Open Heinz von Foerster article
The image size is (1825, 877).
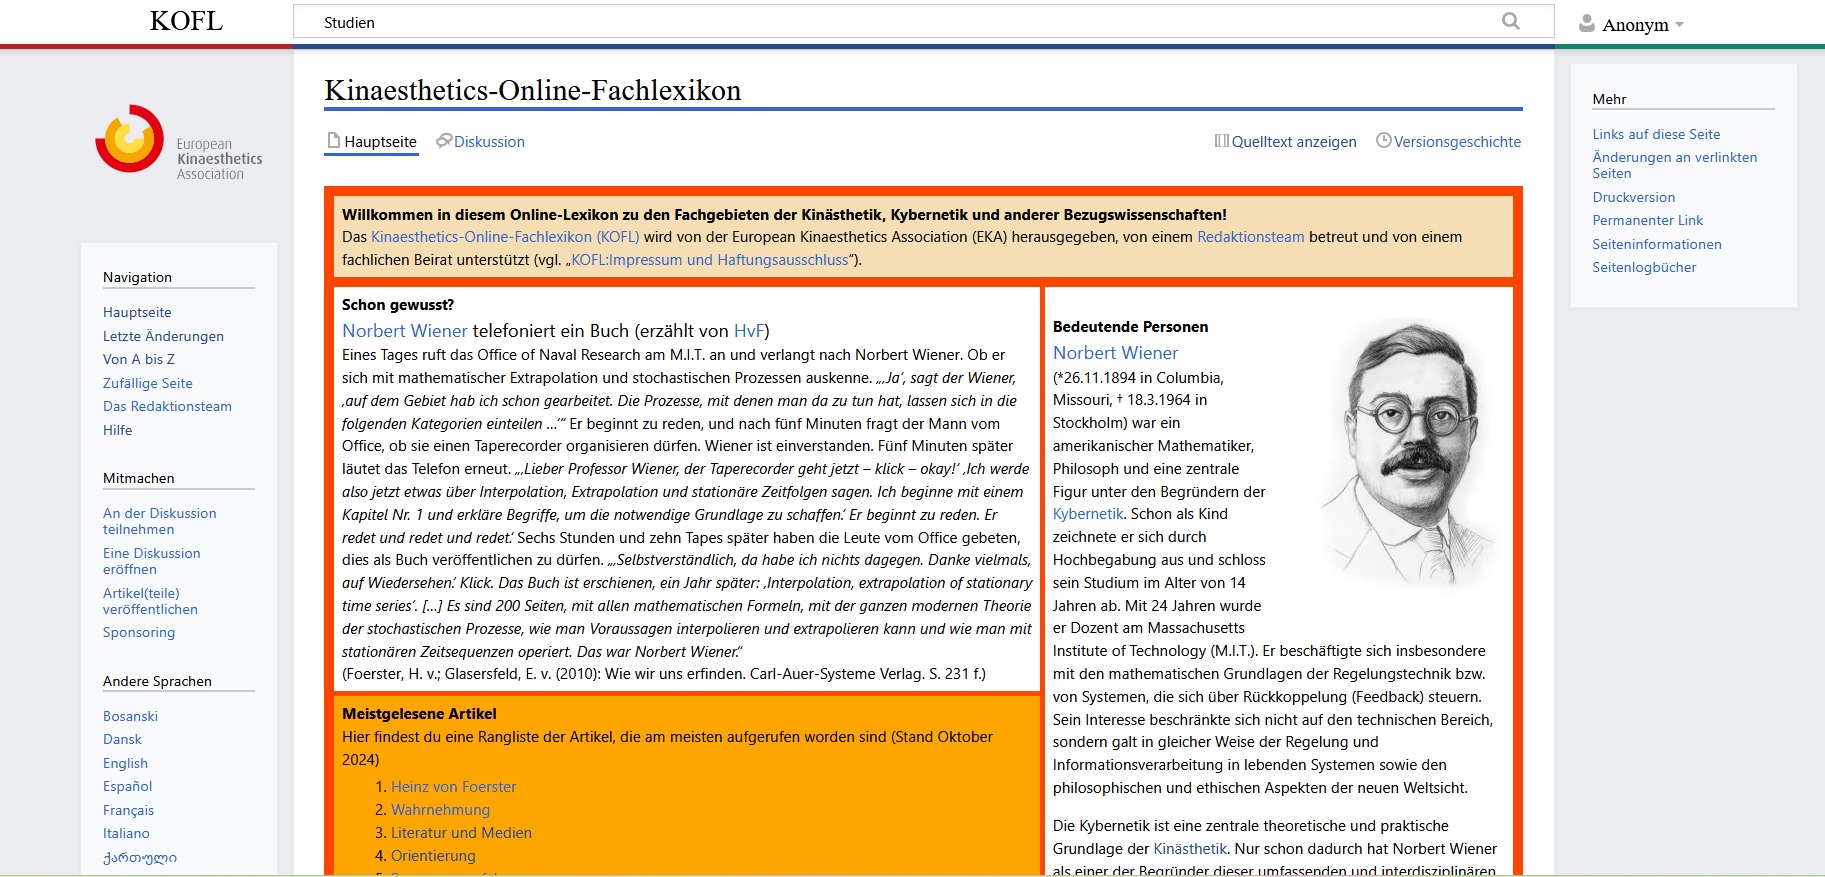tap(453, 787)
